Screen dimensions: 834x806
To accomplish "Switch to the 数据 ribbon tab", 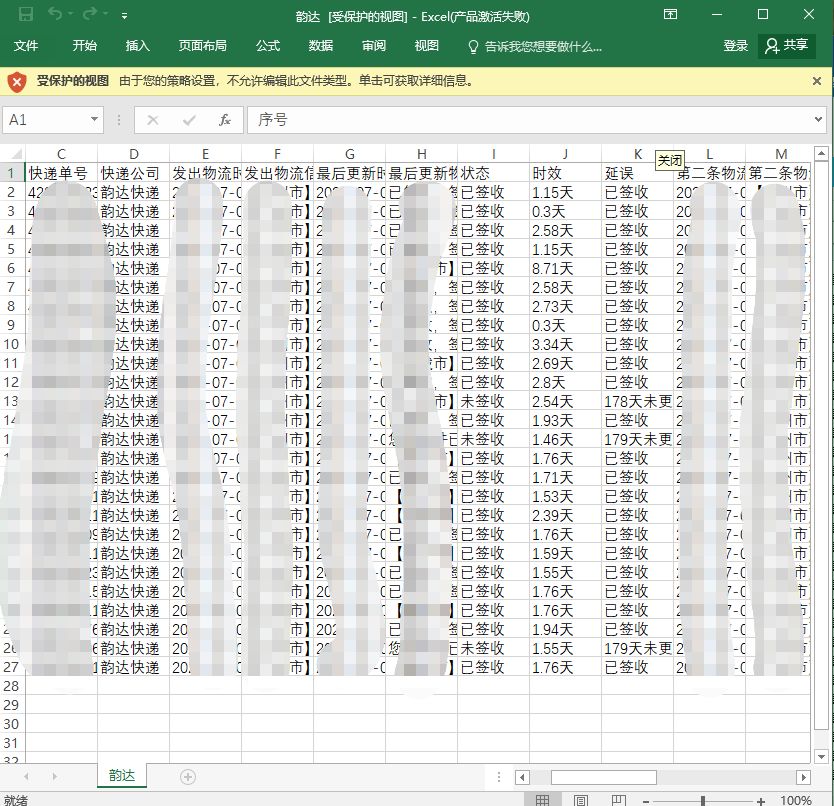I will pyautogui.click(x=321, y=46).
